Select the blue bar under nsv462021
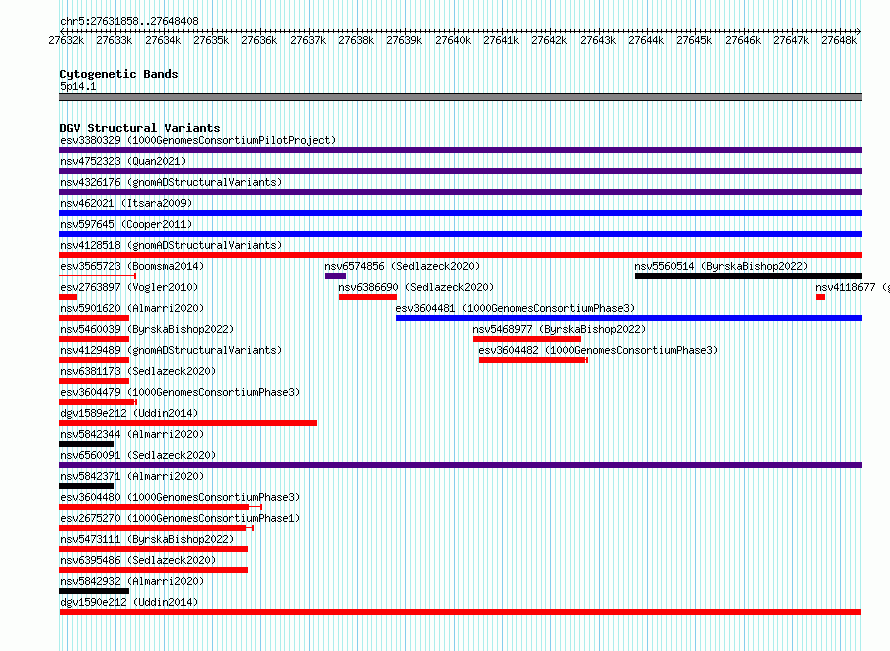Image resolution: width=890 pixels, height=651 pixels. (x=460, y=213)
